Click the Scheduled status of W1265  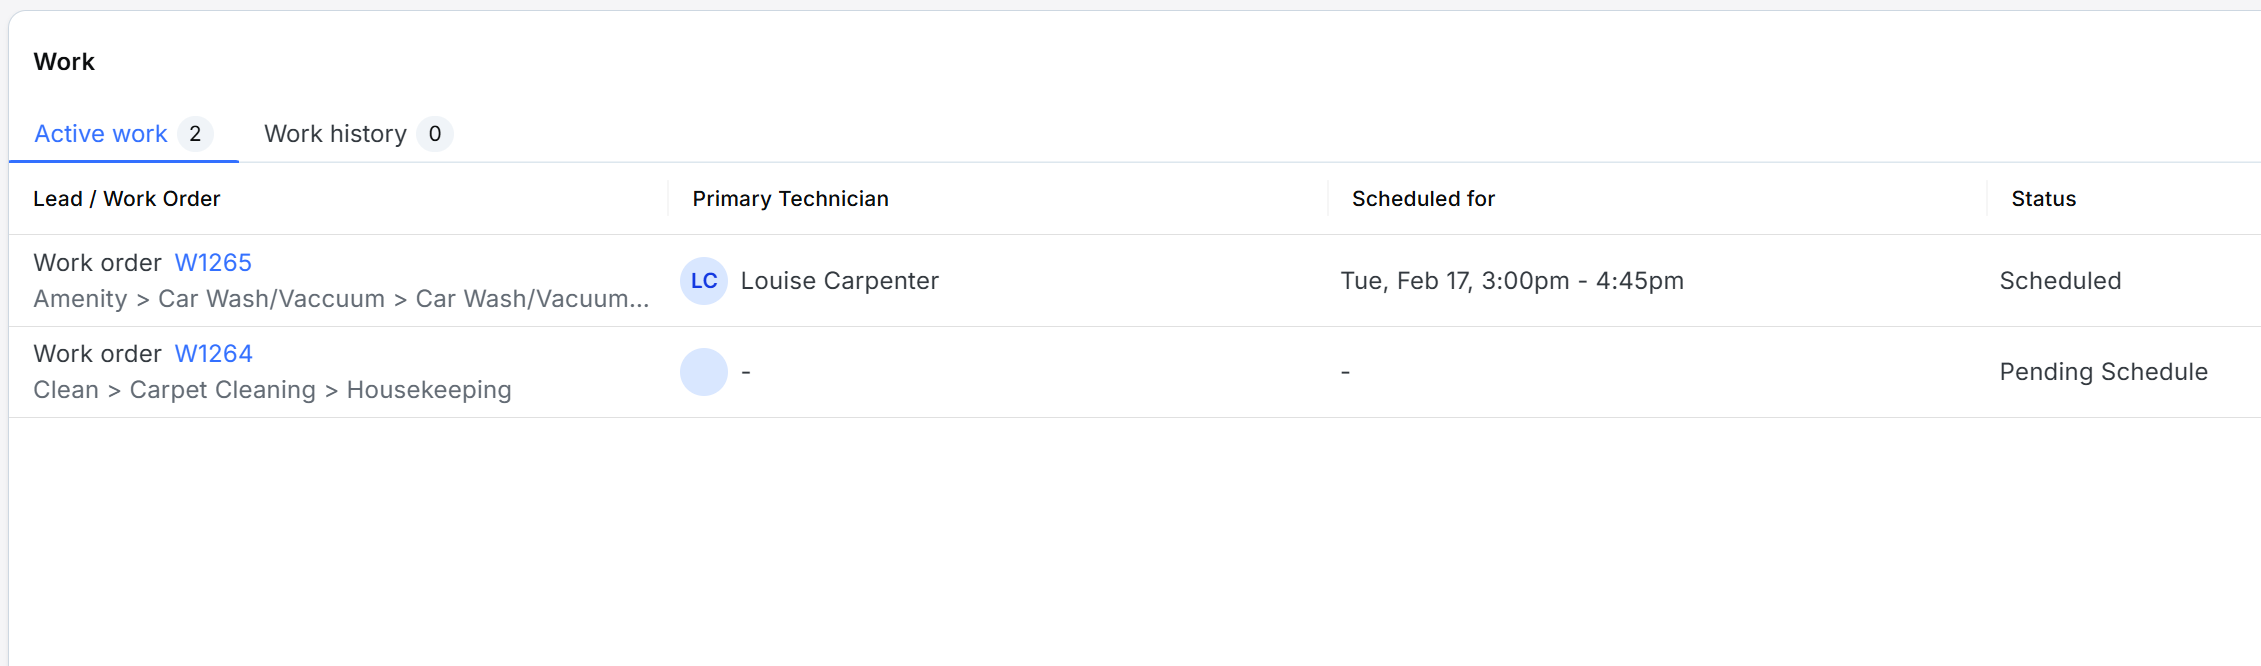click(x=2060, y=281)
